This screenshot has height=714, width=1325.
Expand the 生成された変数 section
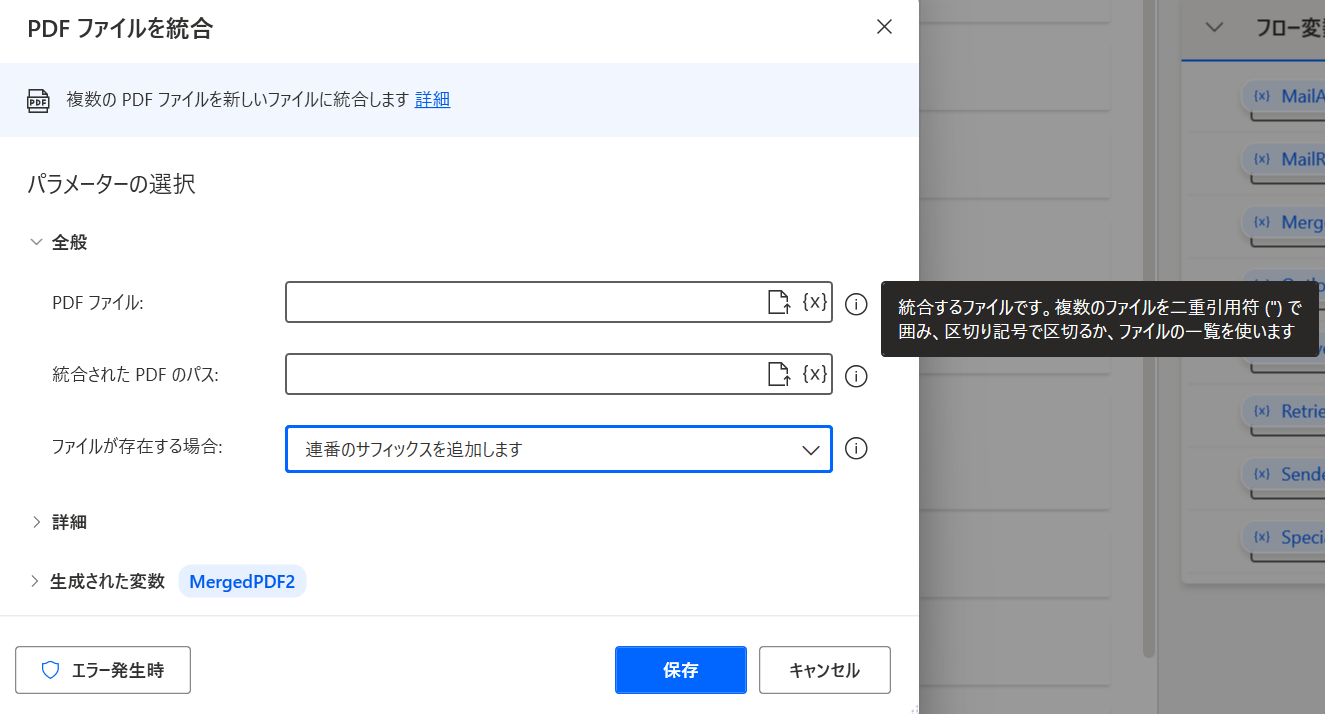pyautogui.click(x=35, y=581)
